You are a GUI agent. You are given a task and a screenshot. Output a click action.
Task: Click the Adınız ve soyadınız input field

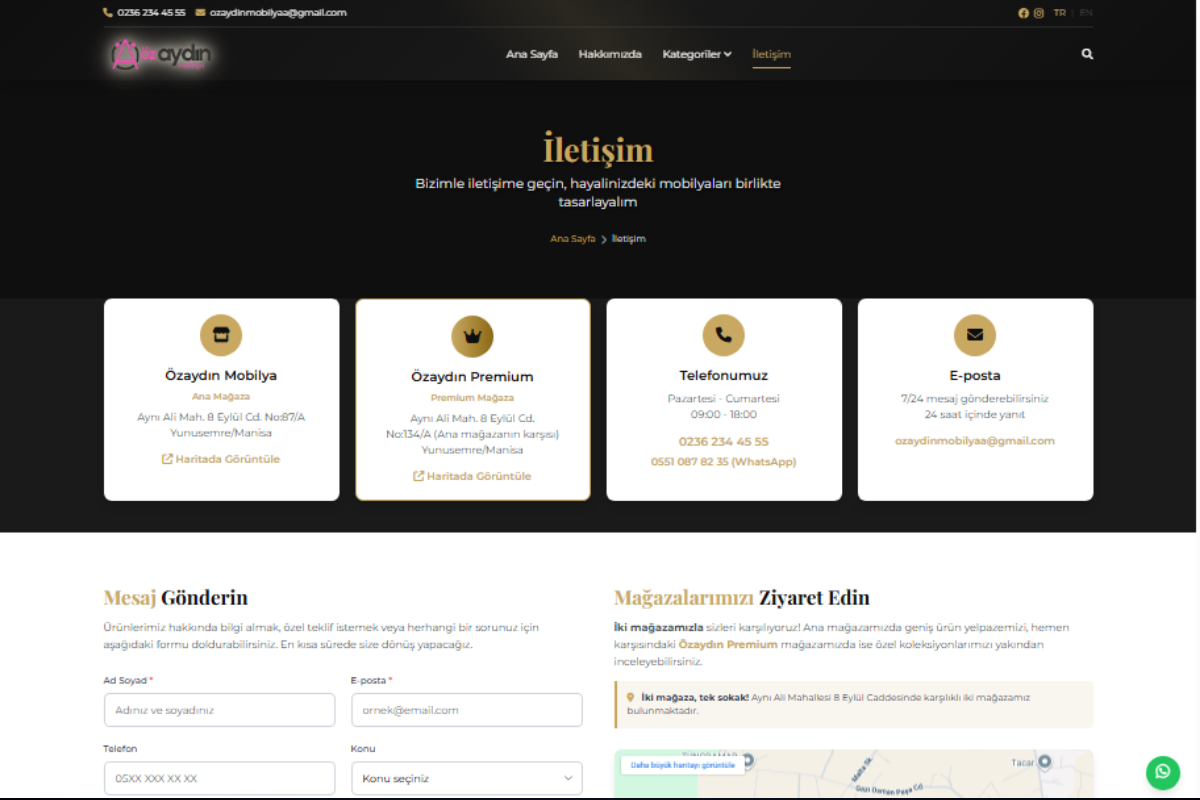[x=219, y=710]
